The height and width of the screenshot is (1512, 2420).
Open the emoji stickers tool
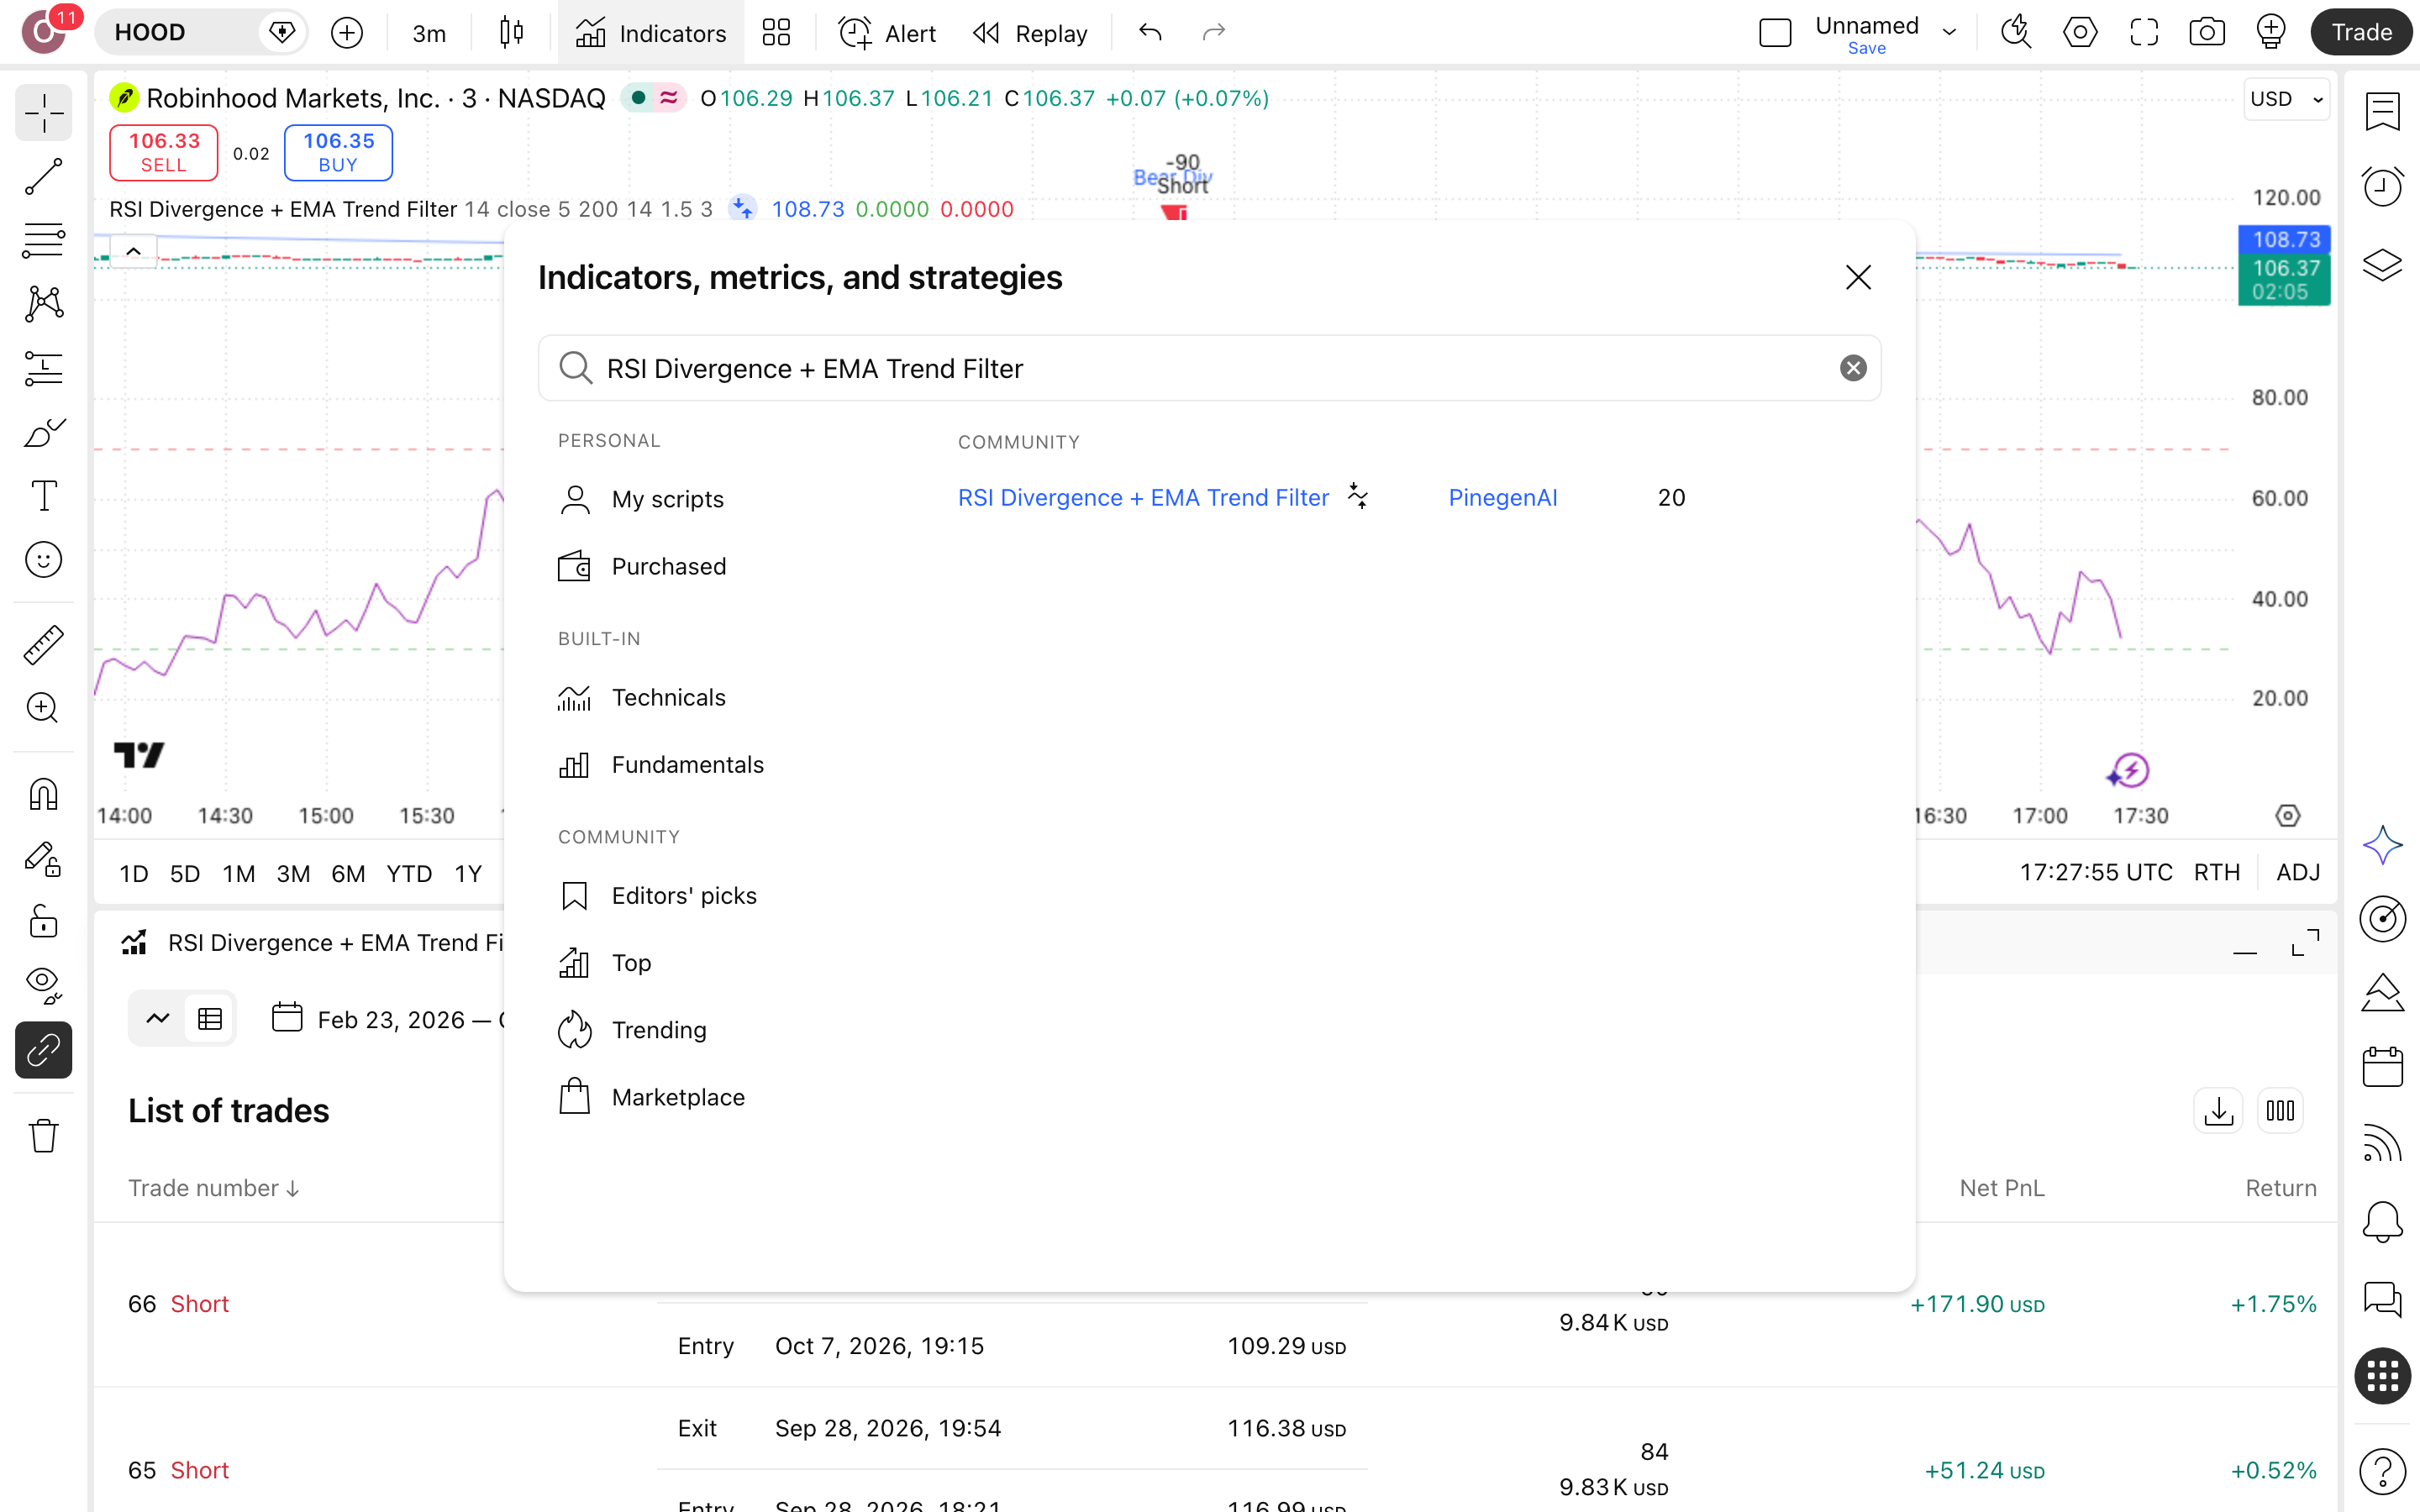pyautogui.click(x=43, y=560)
